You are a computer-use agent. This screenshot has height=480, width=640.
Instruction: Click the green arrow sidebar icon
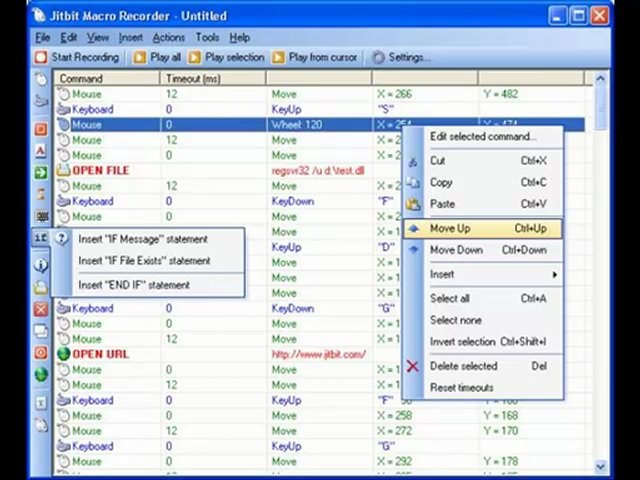coord(41,172)
